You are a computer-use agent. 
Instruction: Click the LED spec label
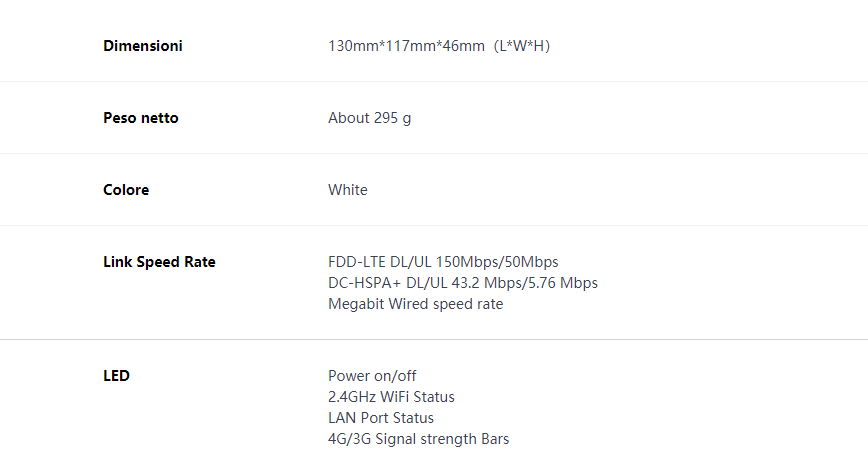116,376
